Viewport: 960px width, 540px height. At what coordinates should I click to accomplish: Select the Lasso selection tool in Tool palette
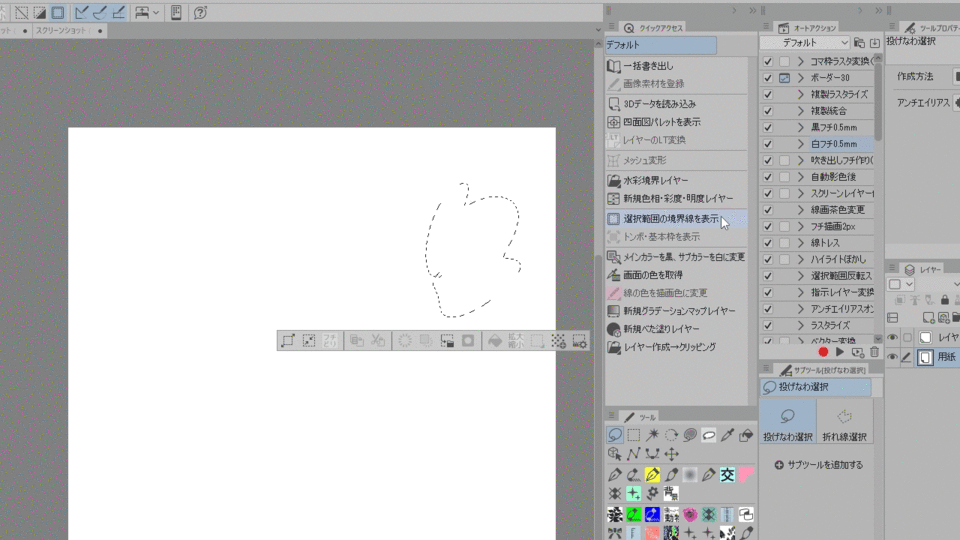(x=615, y=435)
